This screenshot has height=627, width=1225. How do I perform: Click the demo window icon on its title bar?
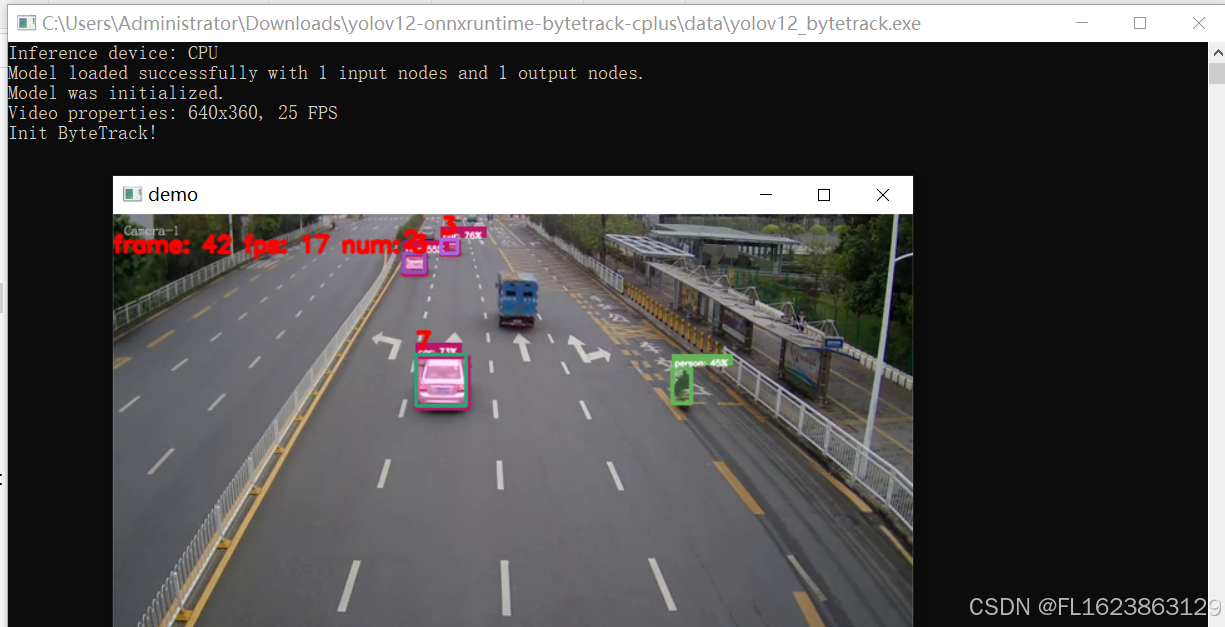click(132, 194)
